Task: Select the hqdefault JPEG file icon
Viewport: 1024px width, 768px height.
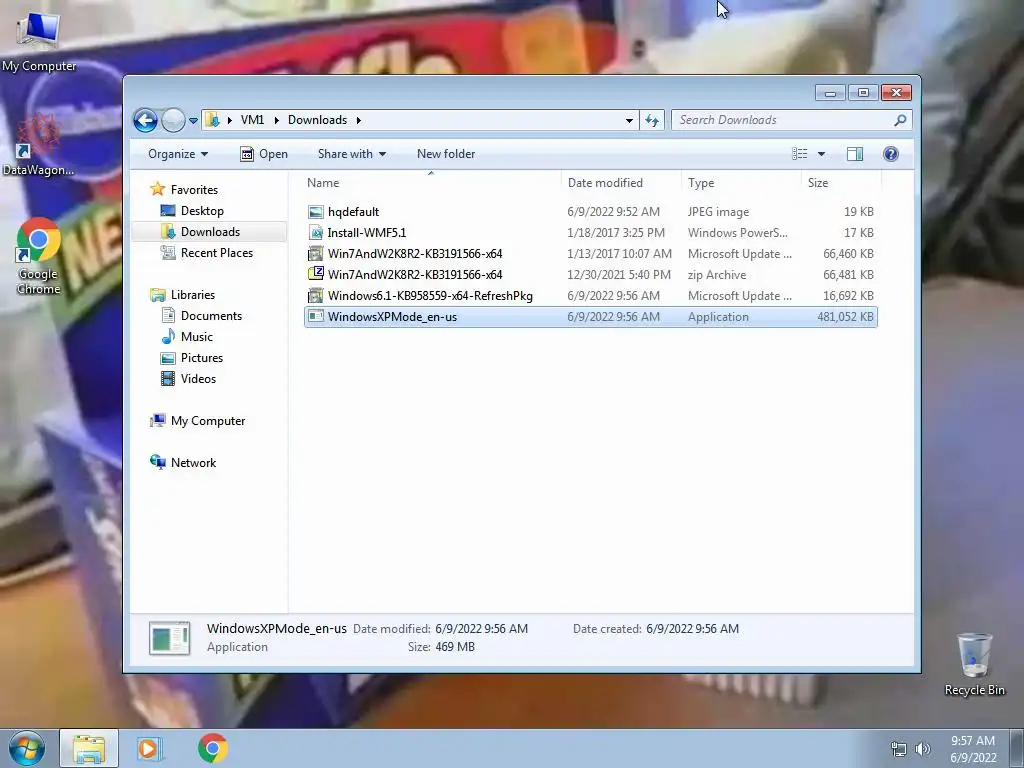Action: click(316, 212)
